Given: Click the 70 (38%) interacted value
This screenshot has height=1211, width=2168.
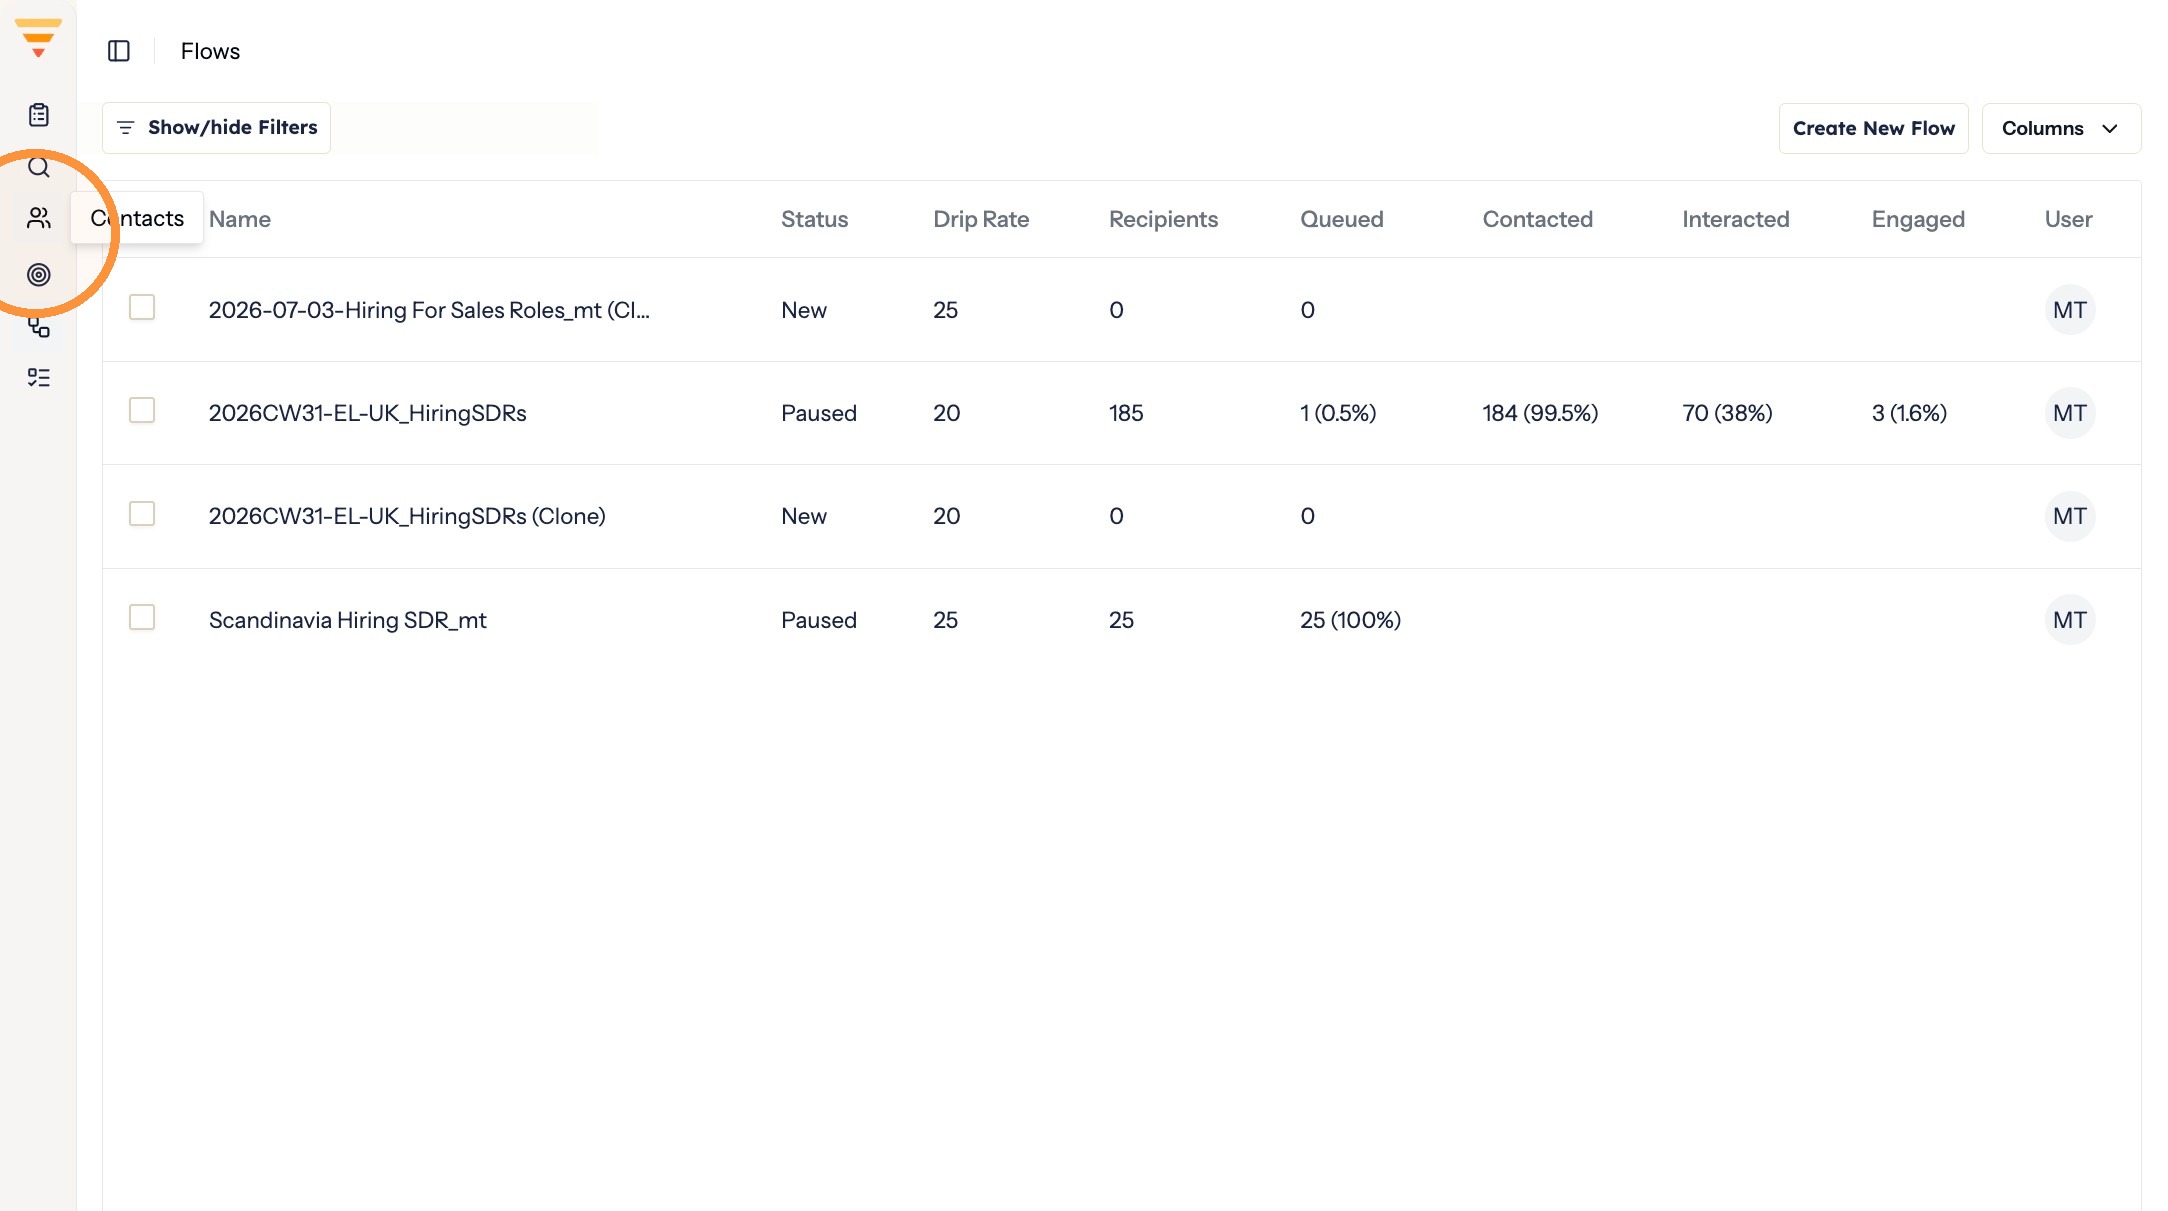Looking at the screenshot, I should (1727, 413).
